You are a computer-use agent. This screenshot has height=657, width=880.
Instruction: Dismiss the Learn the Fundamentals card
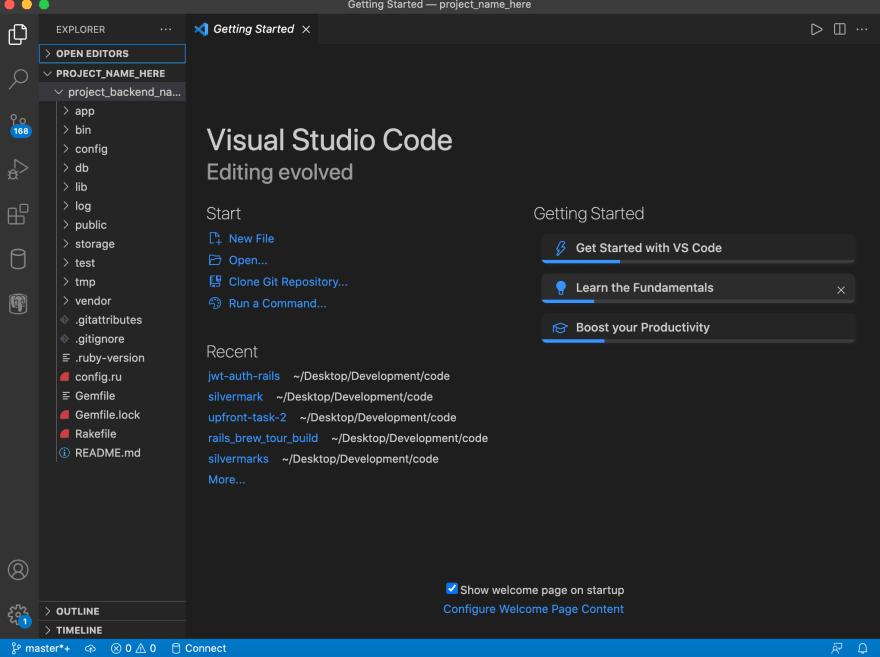(841, 290)
